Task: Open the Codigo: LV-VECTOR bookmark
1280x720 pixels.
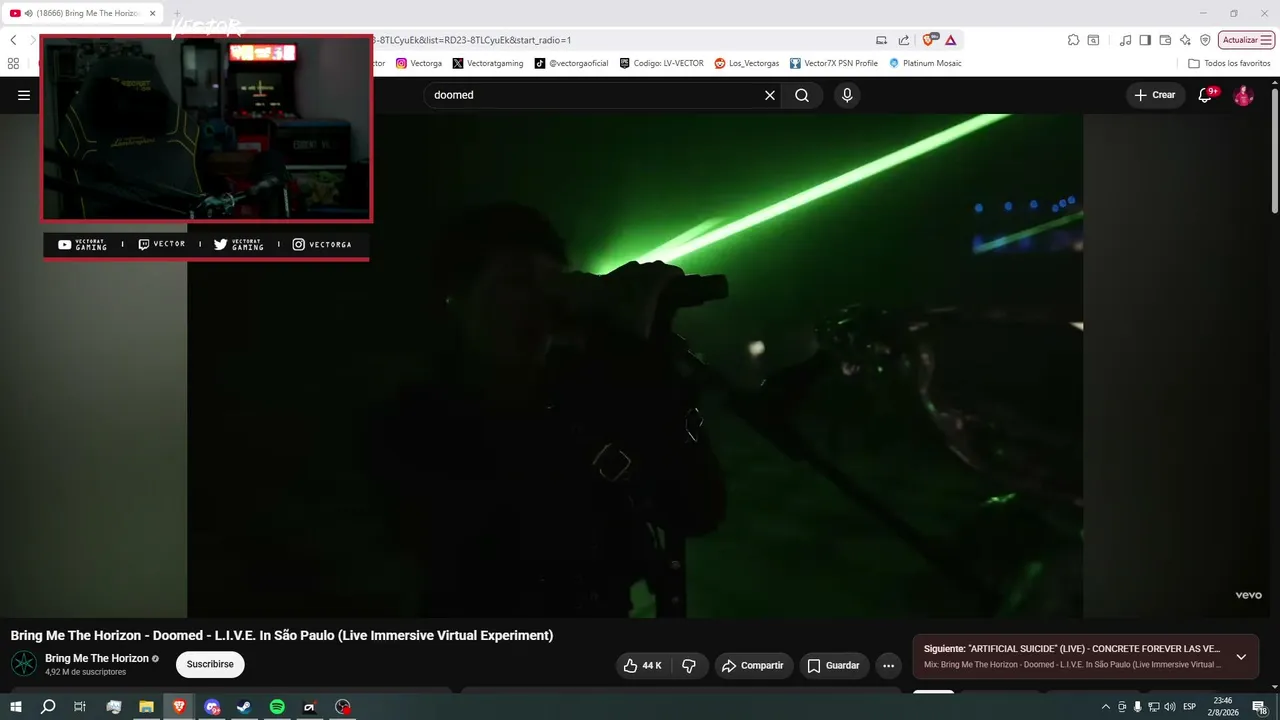Action: [661, 63]
